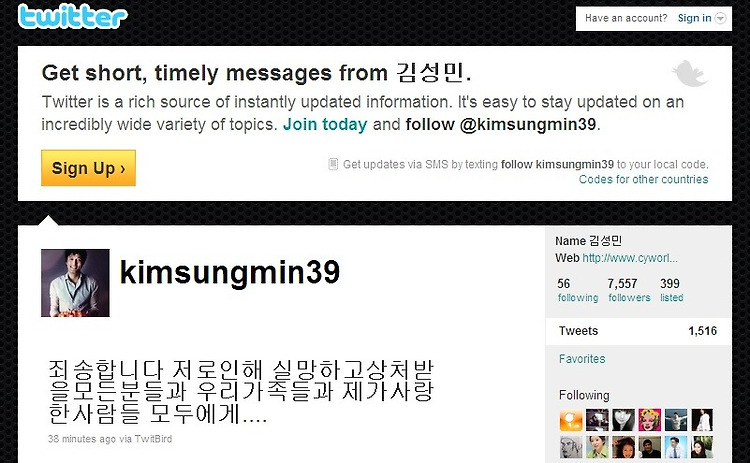750x463 pixels.
Task: Open the orange avatar in Following
Action: tap(571, 420)
